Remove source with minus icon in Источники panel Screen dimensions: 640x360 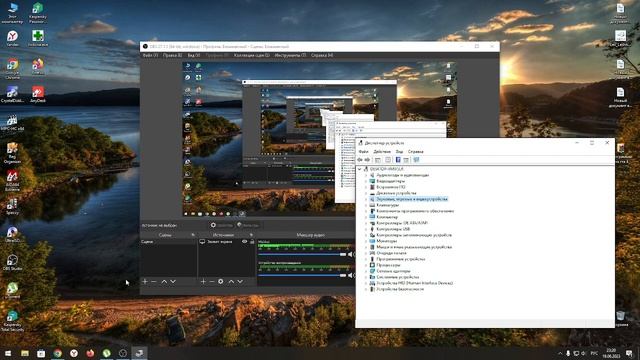pos(212,281)
